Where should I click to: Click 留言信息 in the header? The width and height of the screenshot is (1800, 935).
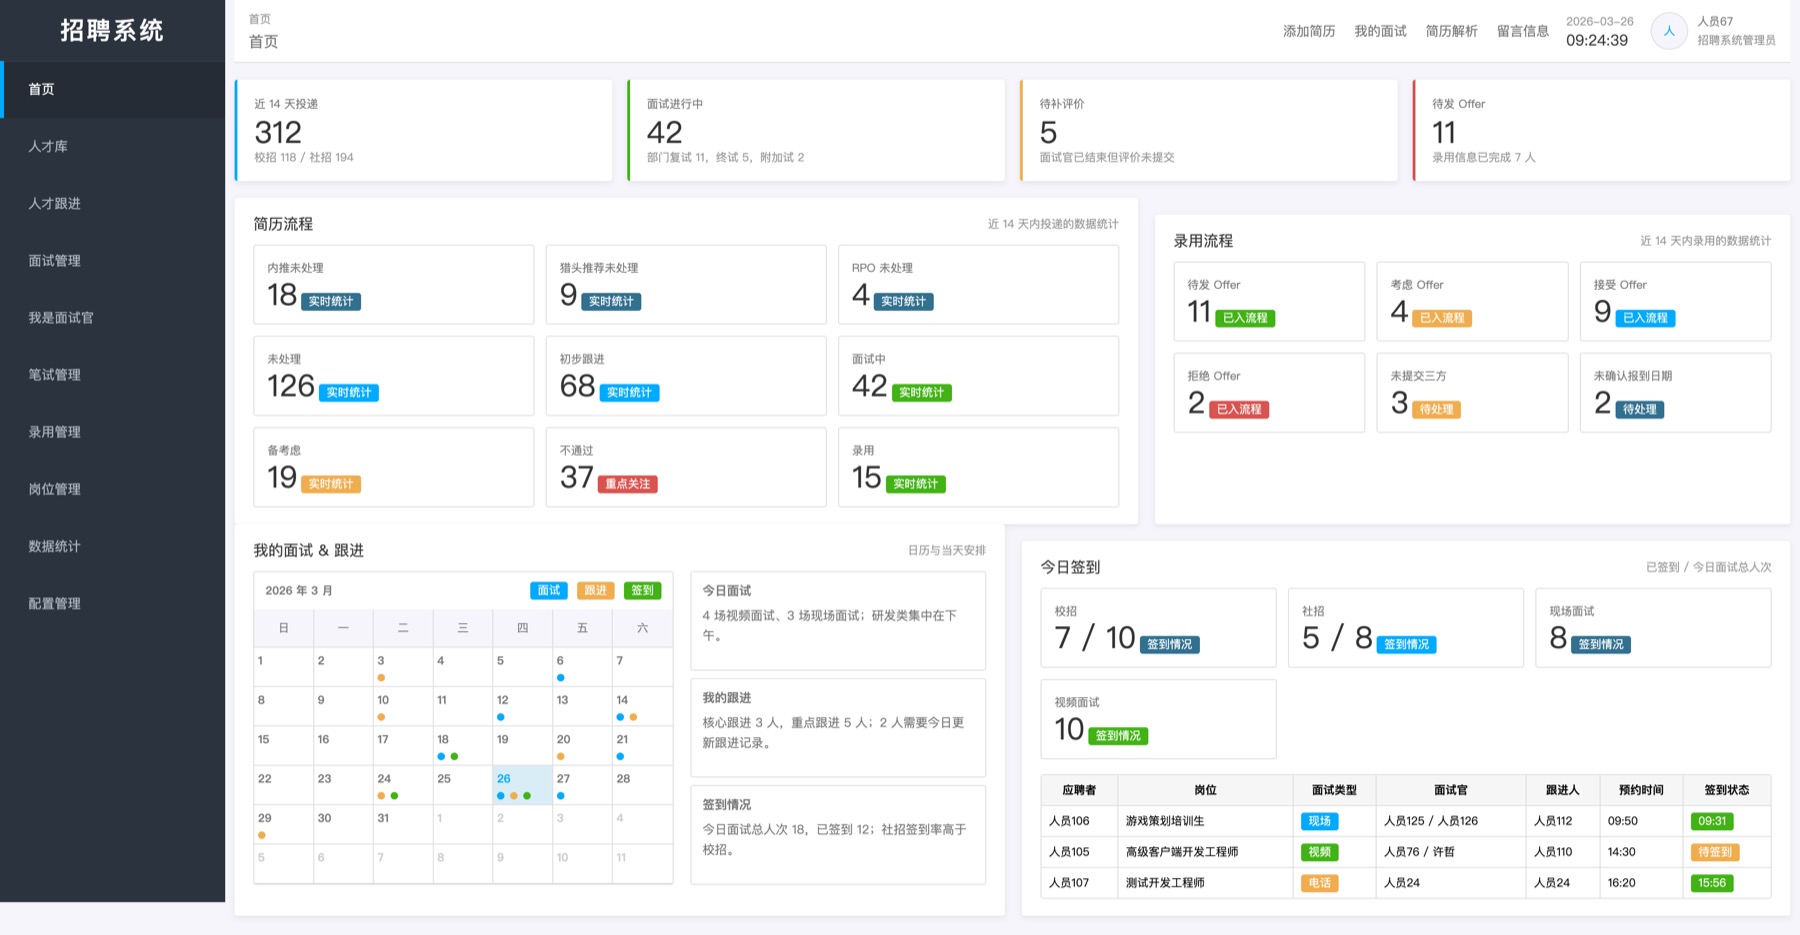(x=1522, y=31)
